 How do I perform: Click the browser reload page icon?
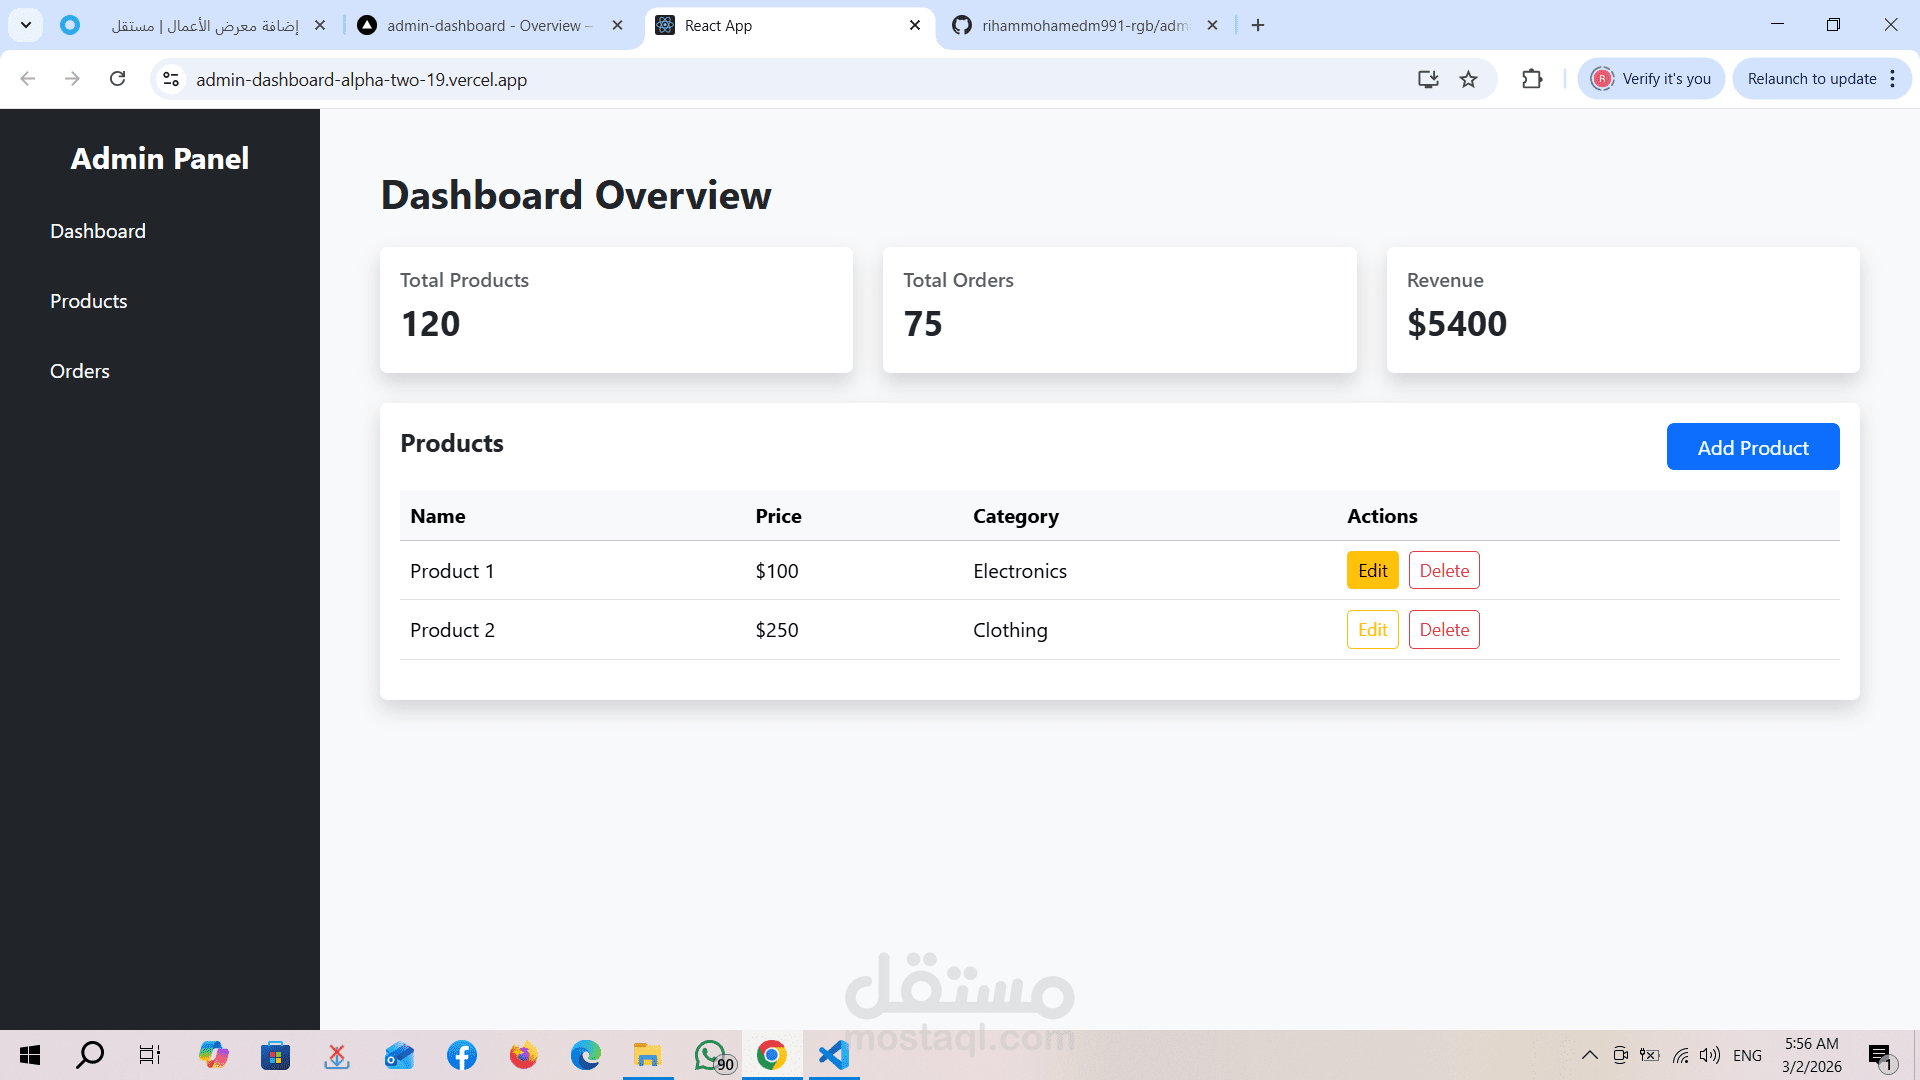click(x=118, y=79)
